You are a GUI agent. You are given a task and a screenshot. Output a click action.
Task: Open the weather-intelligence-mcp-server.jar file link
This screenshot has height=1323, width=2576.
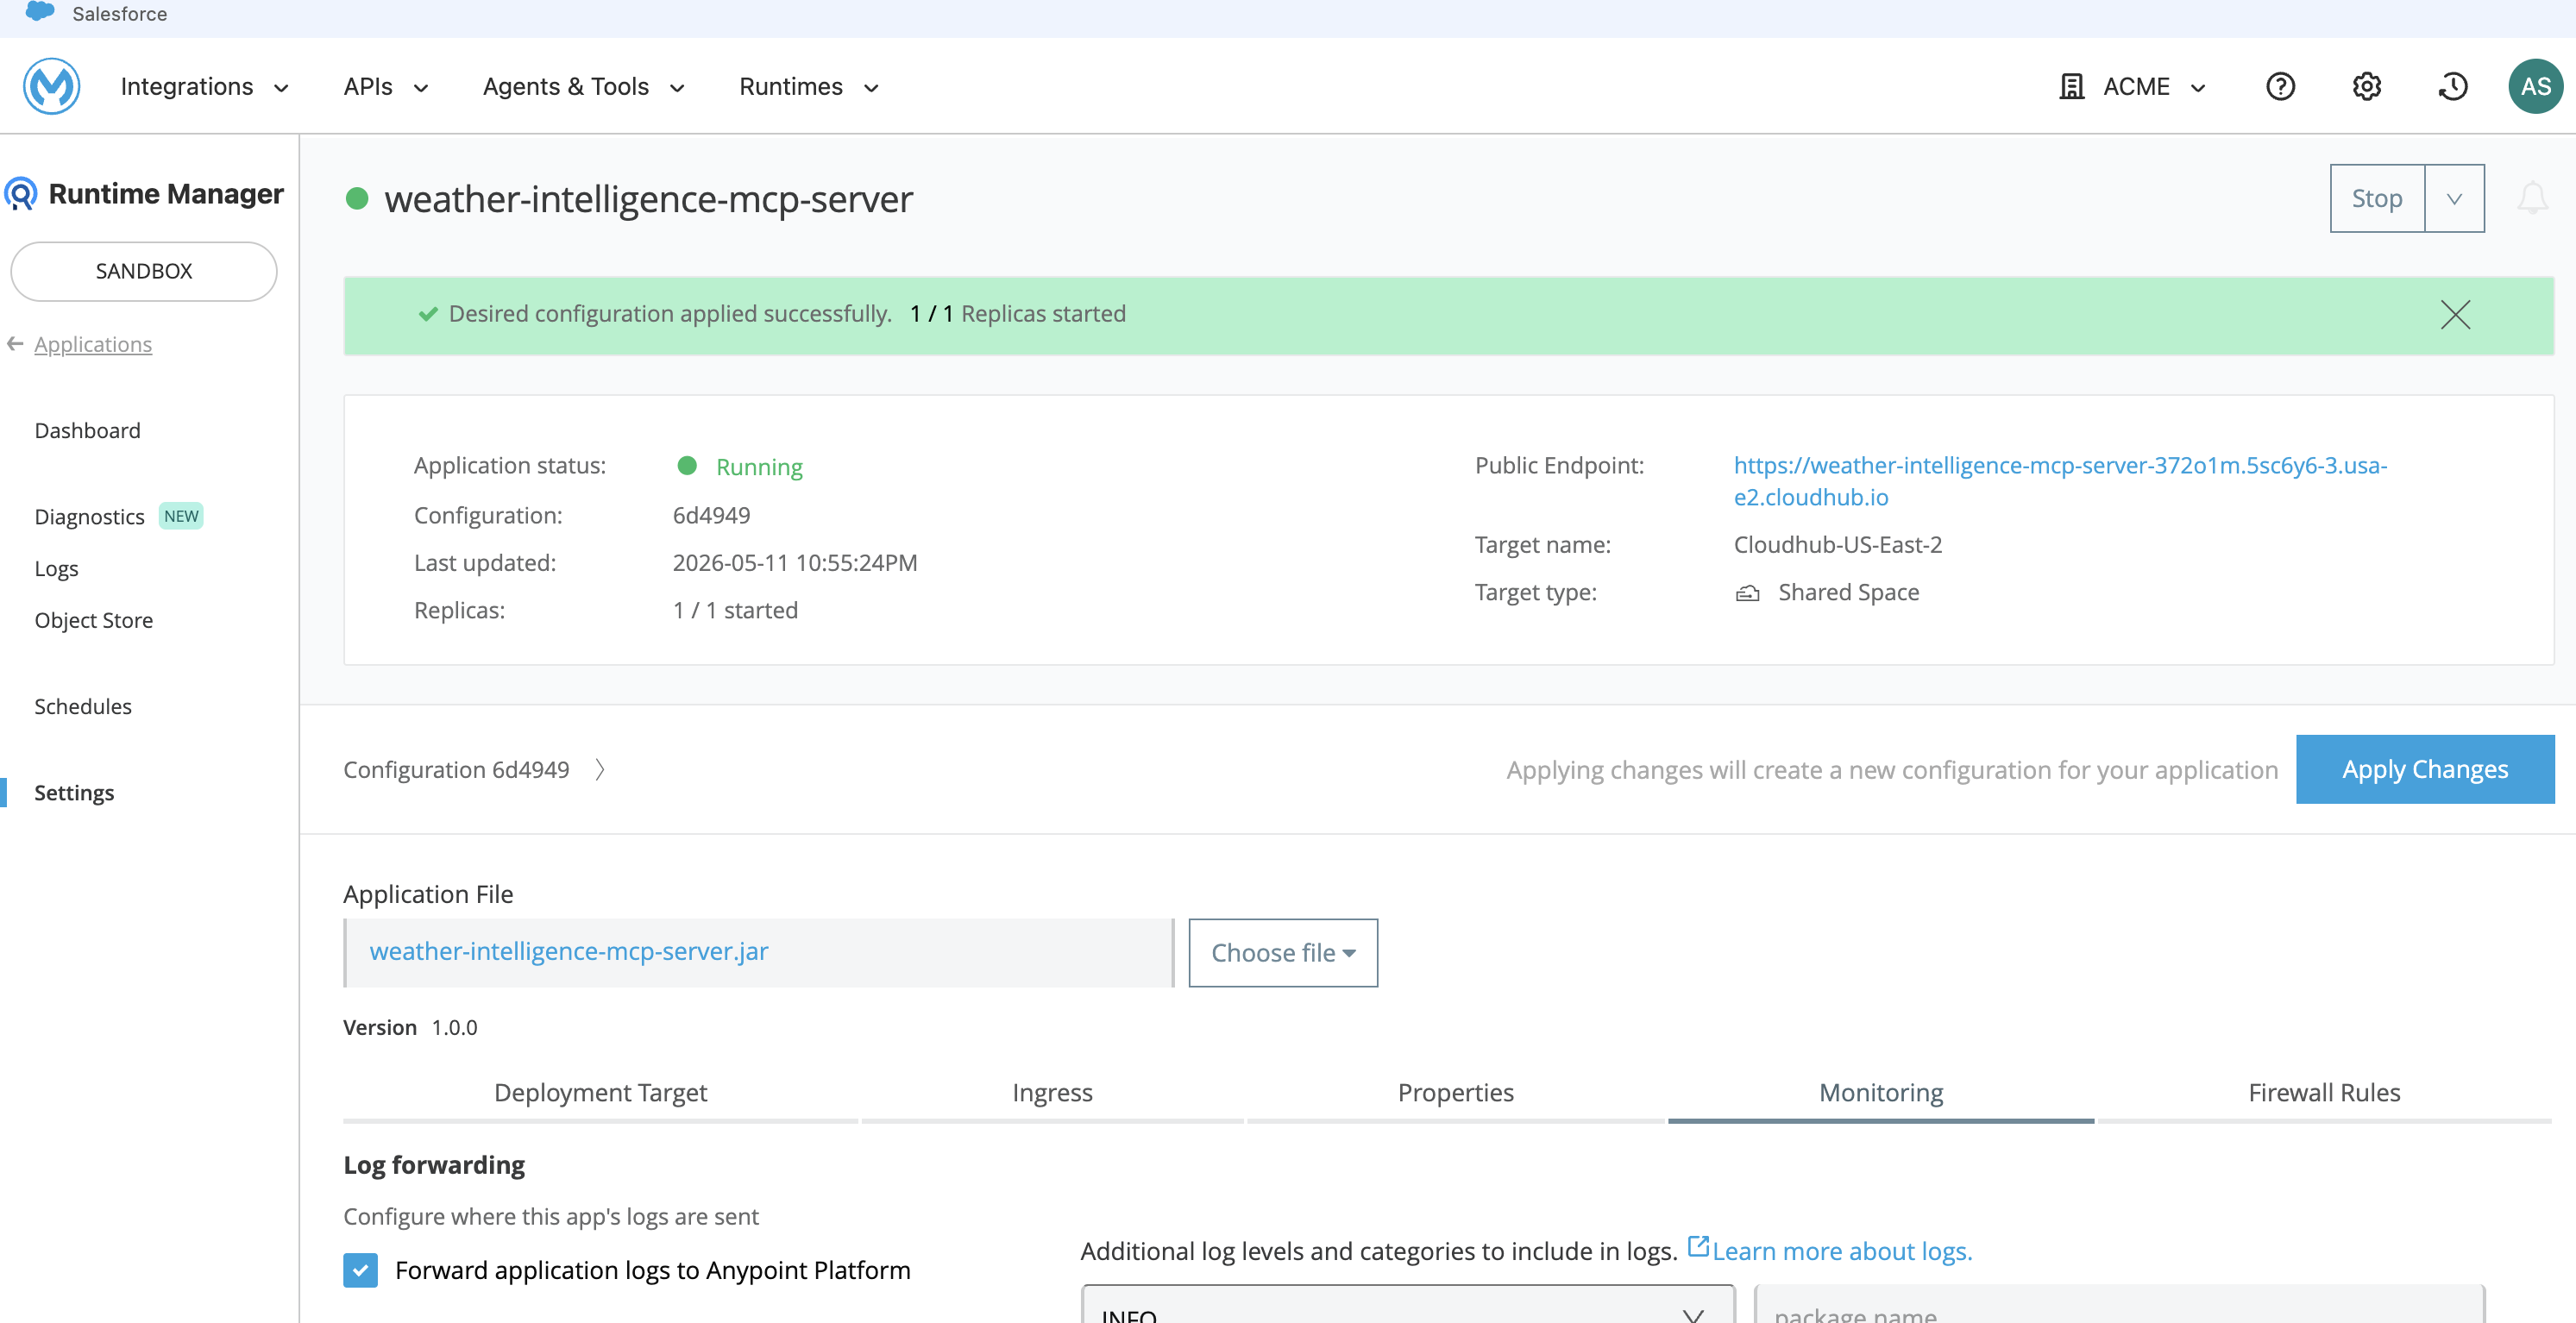click(x=569, y=951)
